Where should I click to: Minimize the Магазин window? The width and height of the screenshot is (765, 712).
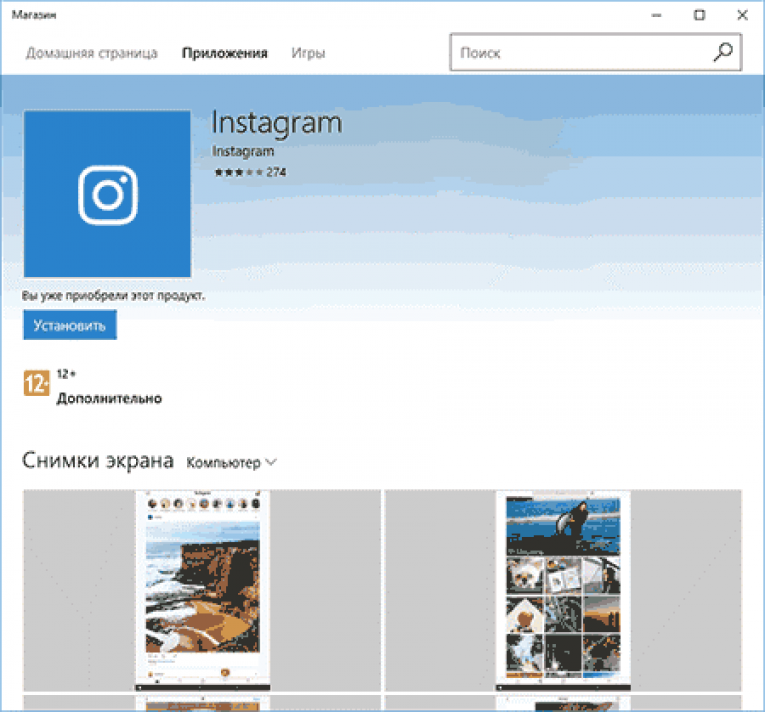tap(657, 15)
